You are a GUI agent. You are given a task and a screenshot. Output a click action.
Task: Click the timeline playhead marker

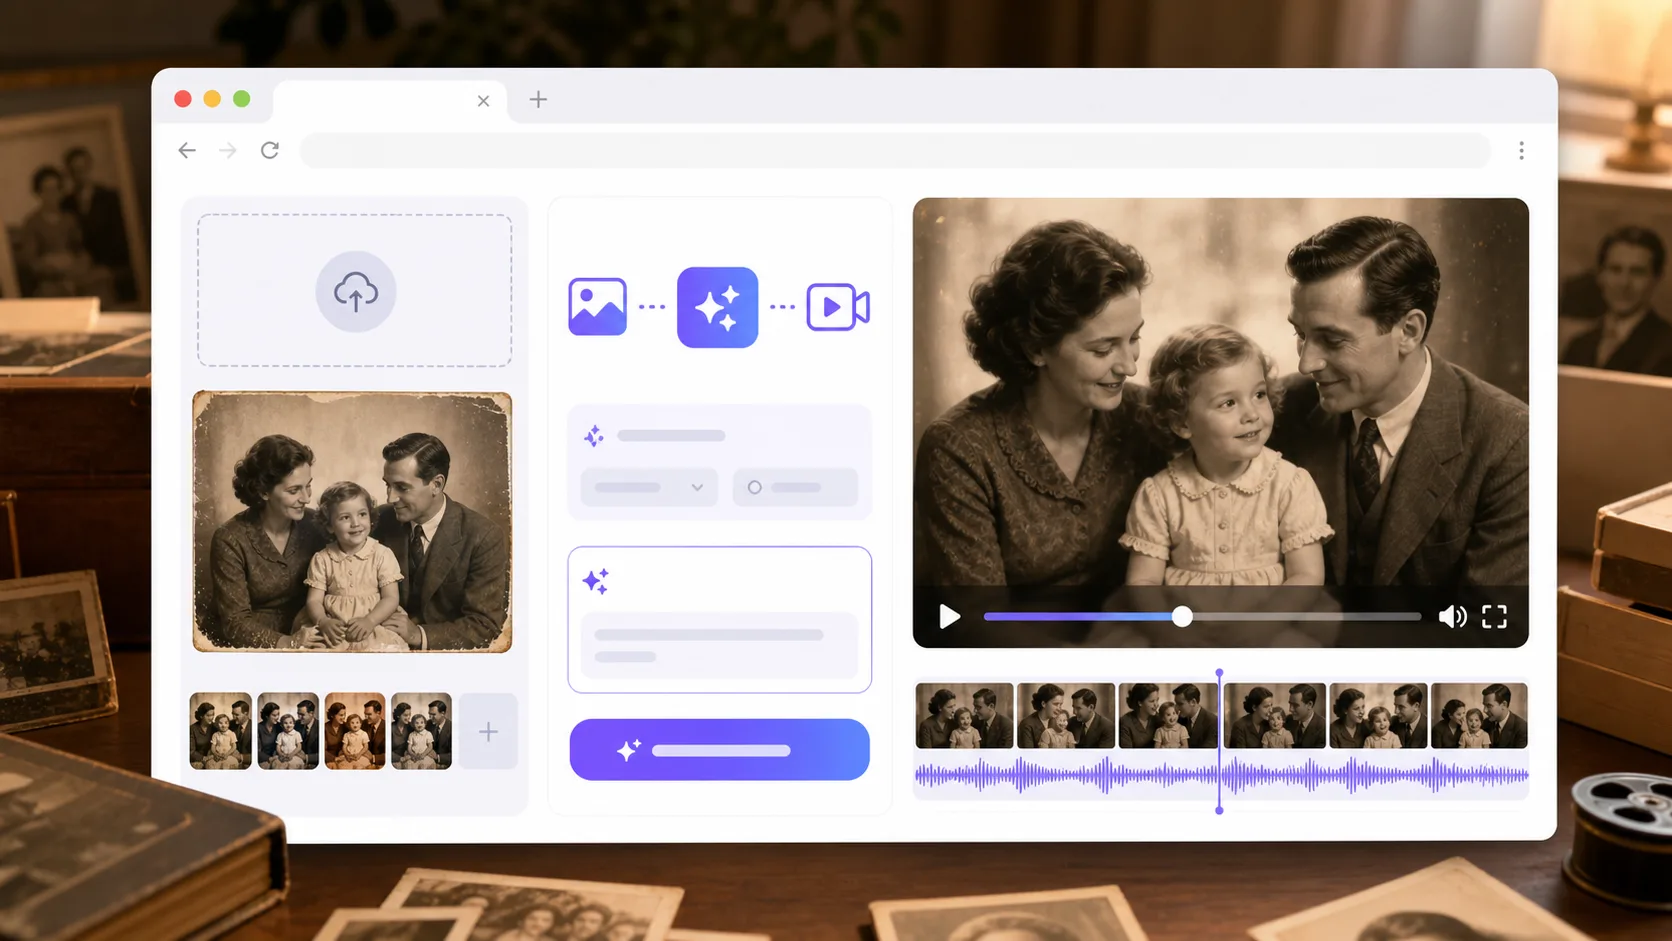1219,740
